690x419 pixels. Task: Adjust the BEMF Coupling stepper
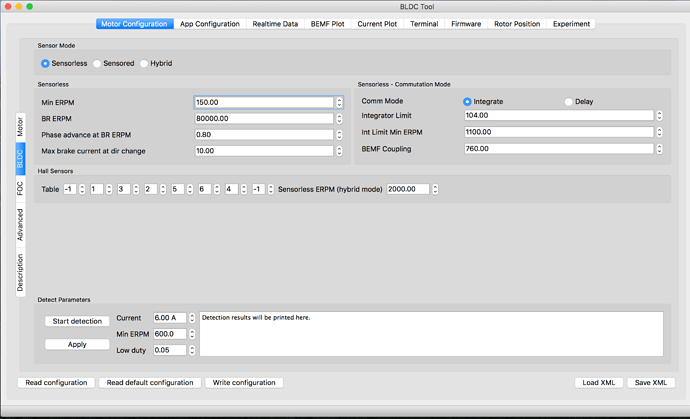coord(660,149)
